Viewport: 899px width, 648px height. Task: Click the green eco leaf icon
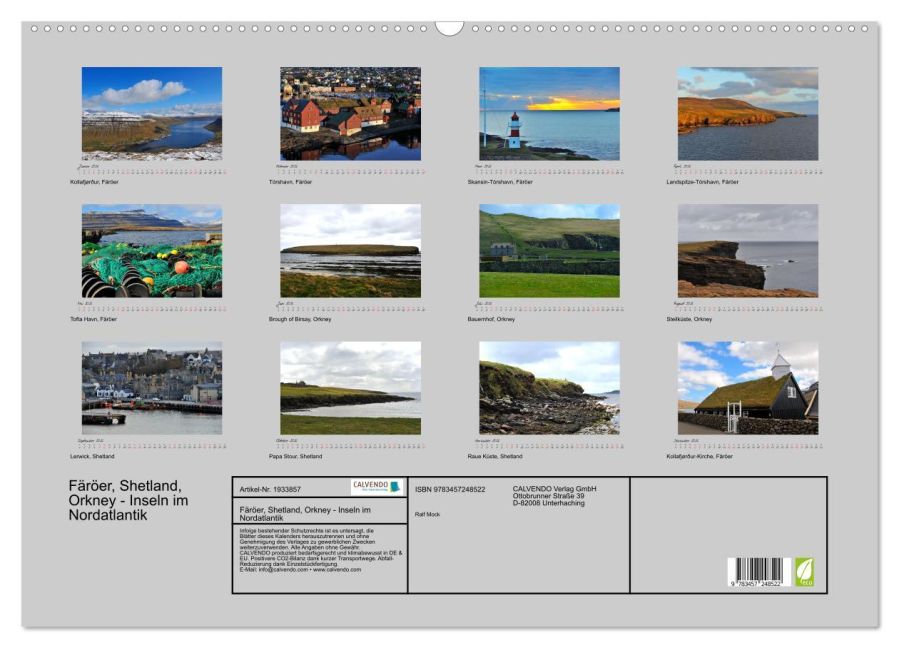[804, 572]
